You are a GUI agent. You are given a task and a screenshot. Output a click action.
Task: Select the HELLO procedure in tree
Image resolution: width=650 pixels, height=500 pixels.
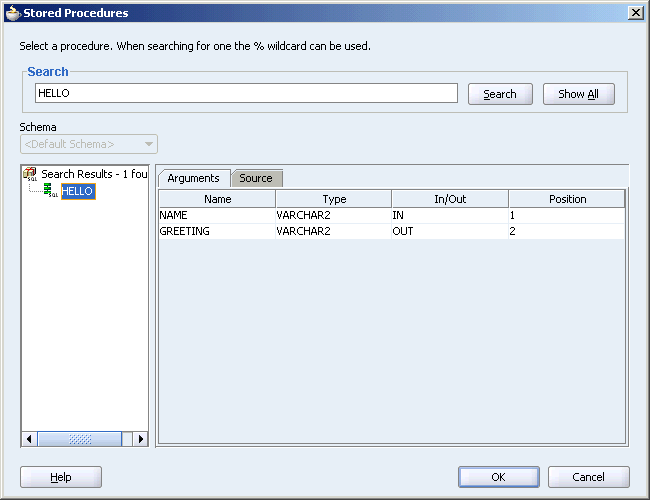click(x=78, y=191)
